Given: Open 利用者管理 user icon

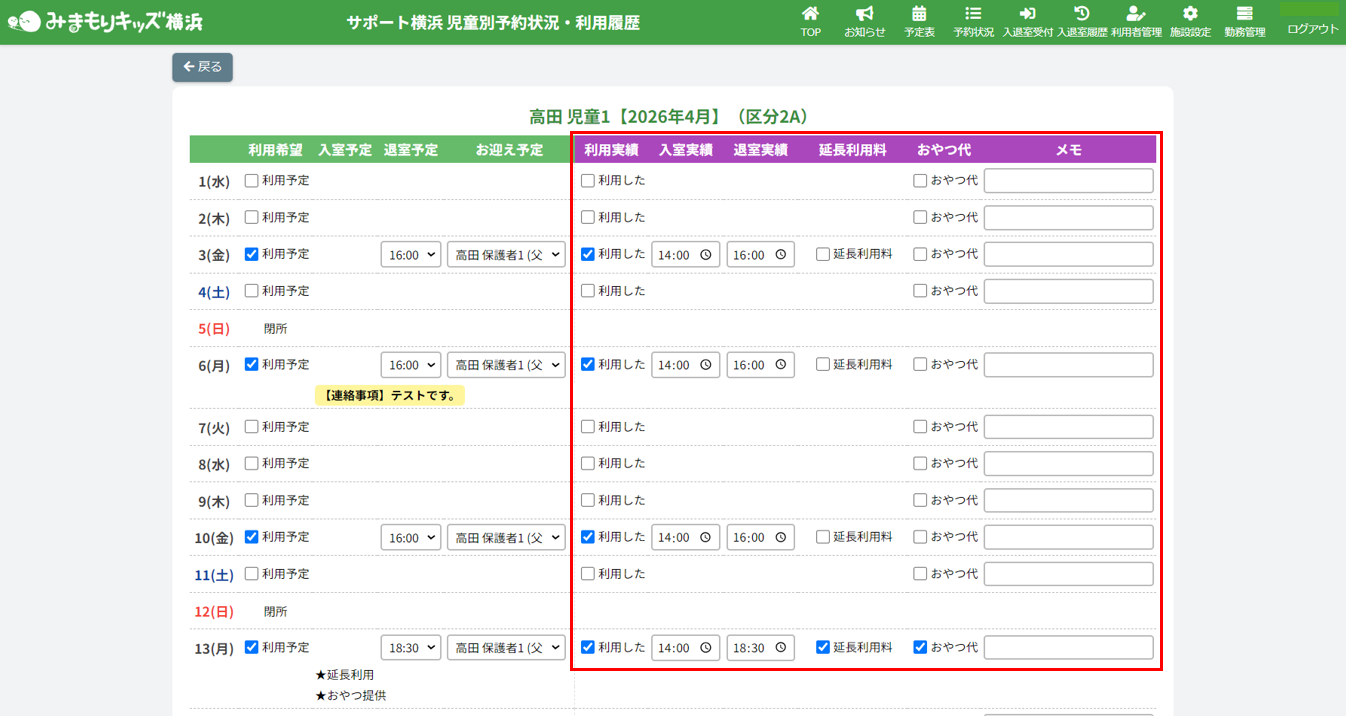Looking at the screenshot, I should (1136, 21).
